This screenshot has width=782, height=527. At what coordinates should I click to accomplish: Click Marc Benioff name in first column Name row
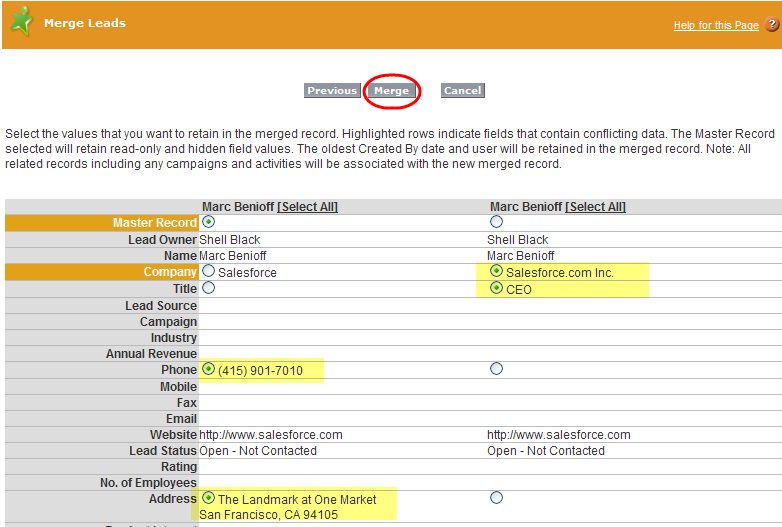[232, 256]
